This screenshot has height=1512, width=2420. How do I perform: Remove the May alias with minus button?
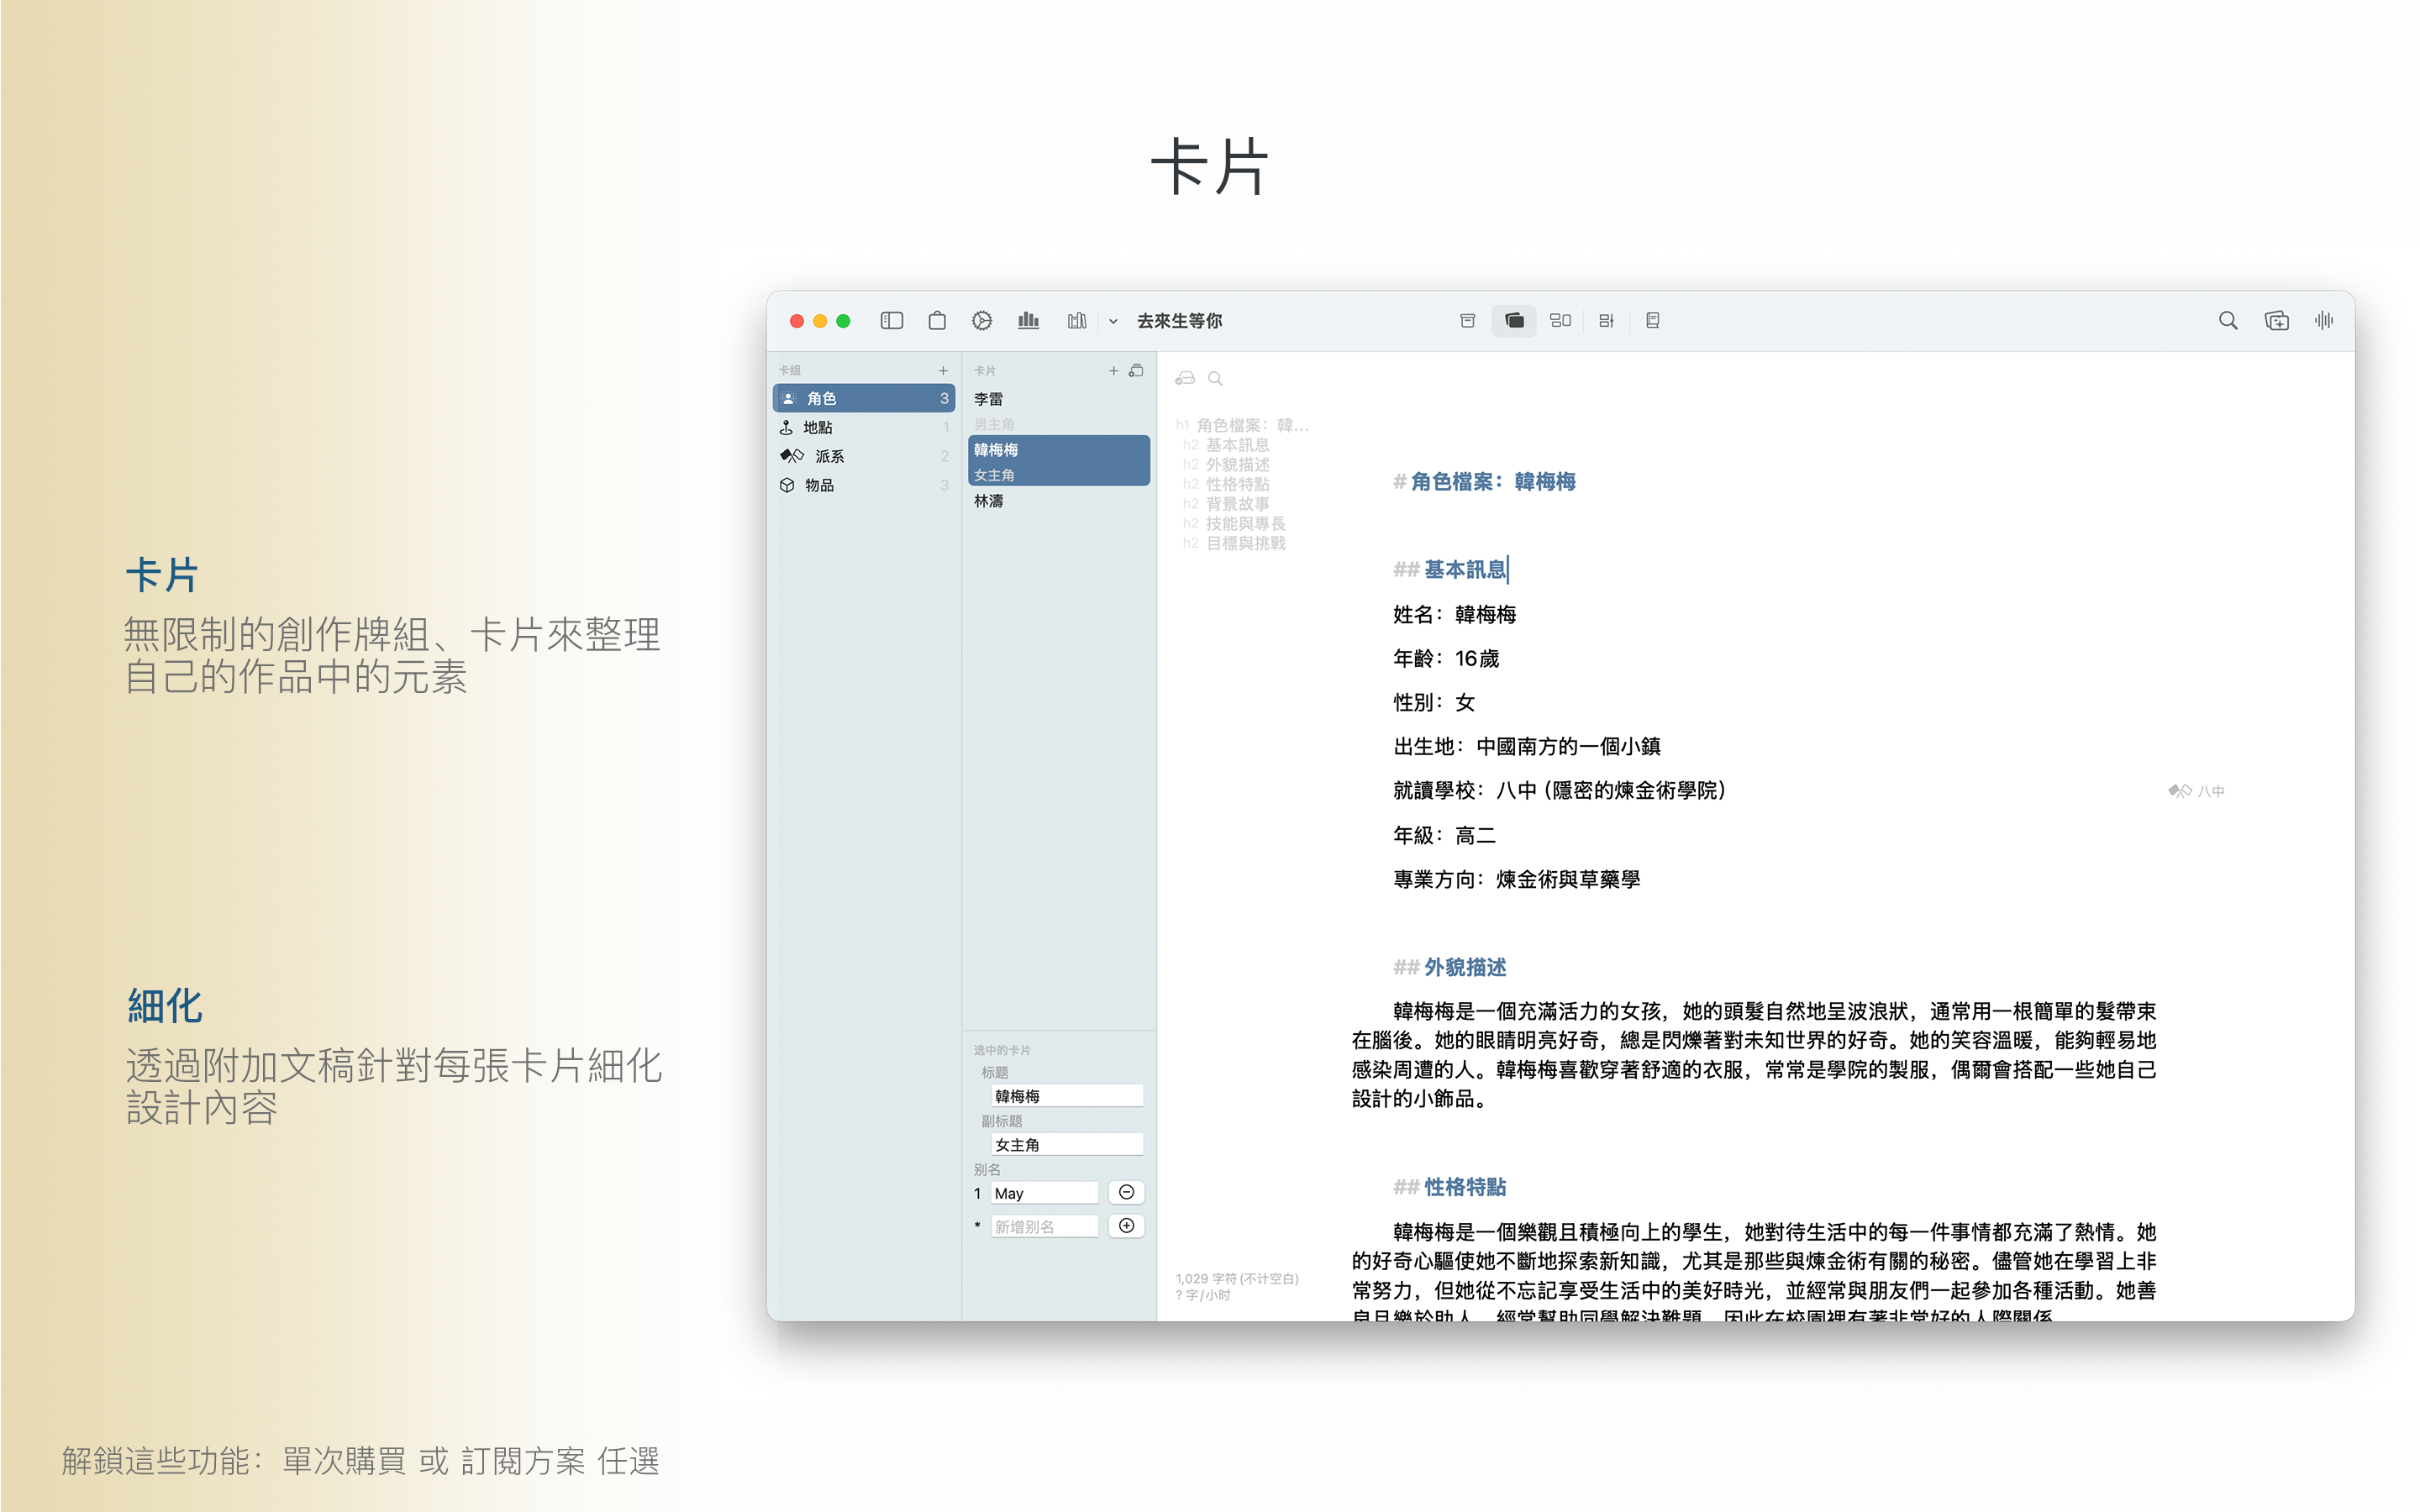point(1126,1192)
